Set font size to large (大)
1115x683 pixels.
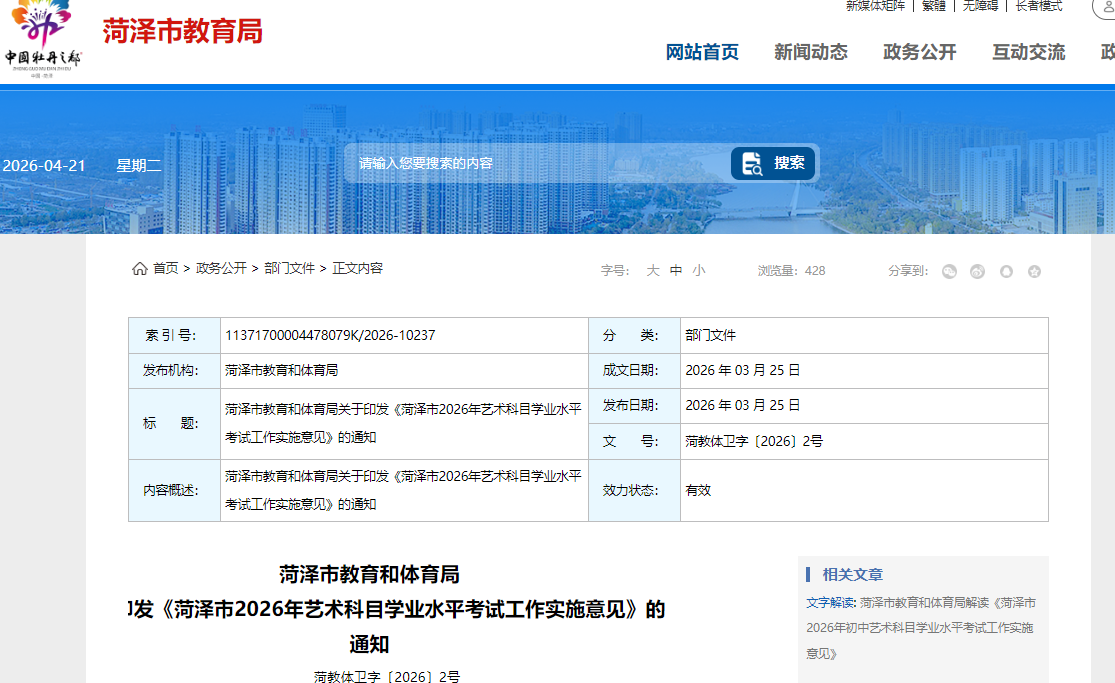point(652,270)
